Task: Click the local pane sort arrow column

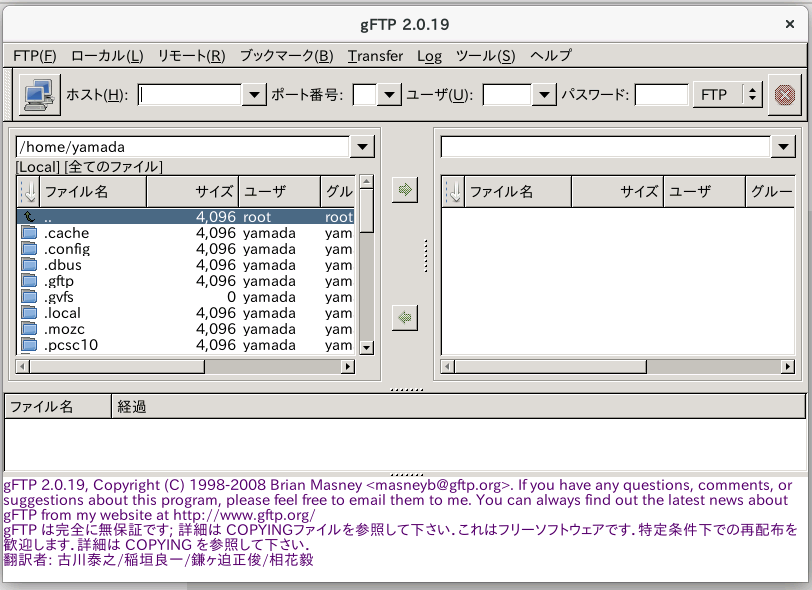Action: point(29,192)
